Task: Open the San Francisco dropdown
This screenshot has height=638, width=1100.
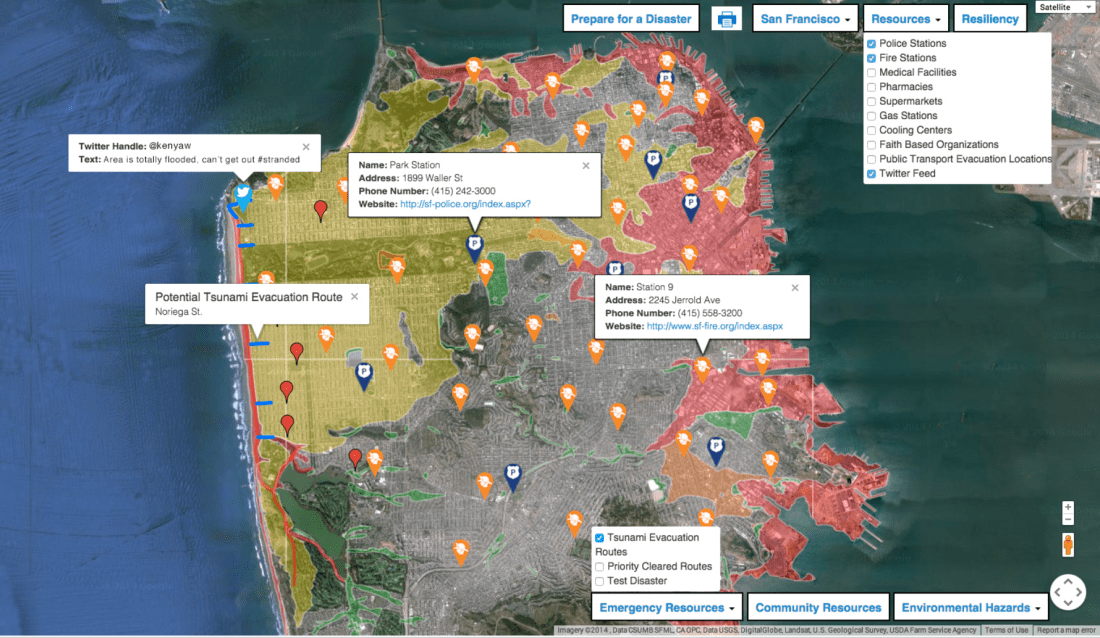Action: coord(806,19)
